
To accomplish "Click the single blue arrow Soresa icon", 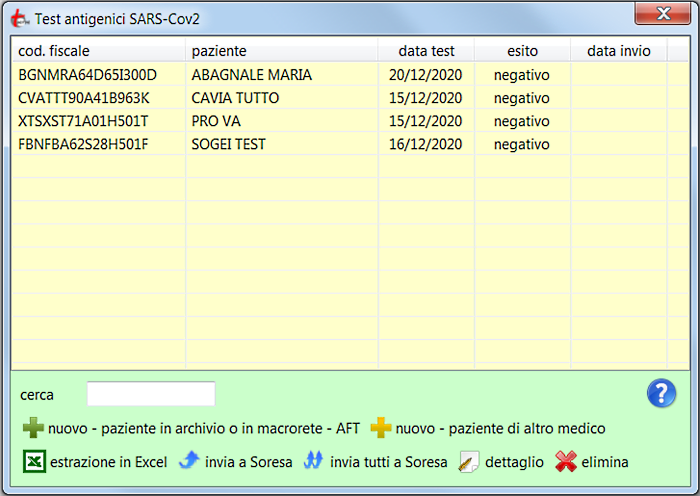I will tap(189, 462).
